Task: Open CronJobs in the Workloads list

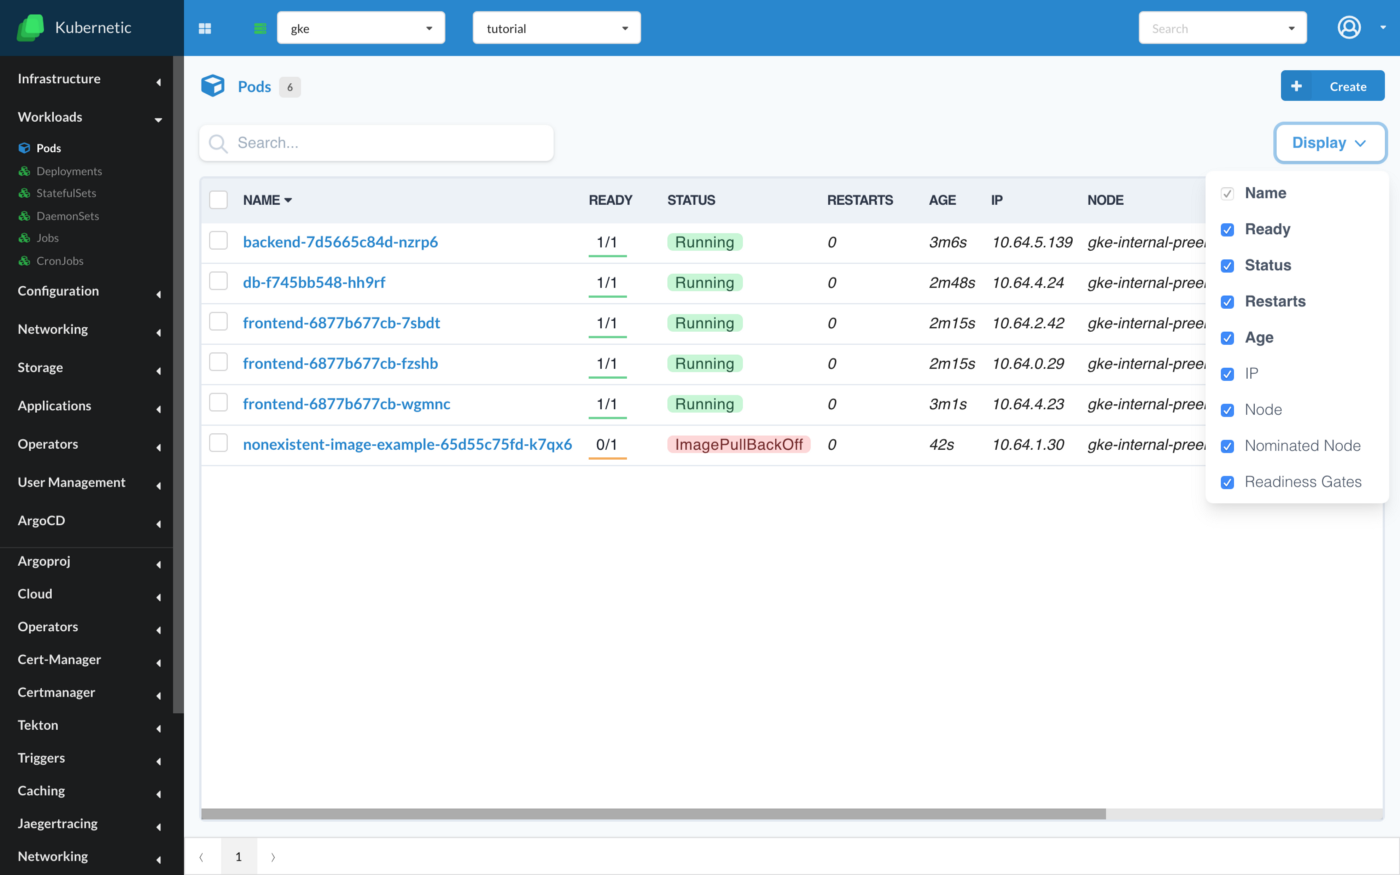Action: (60, 261)
